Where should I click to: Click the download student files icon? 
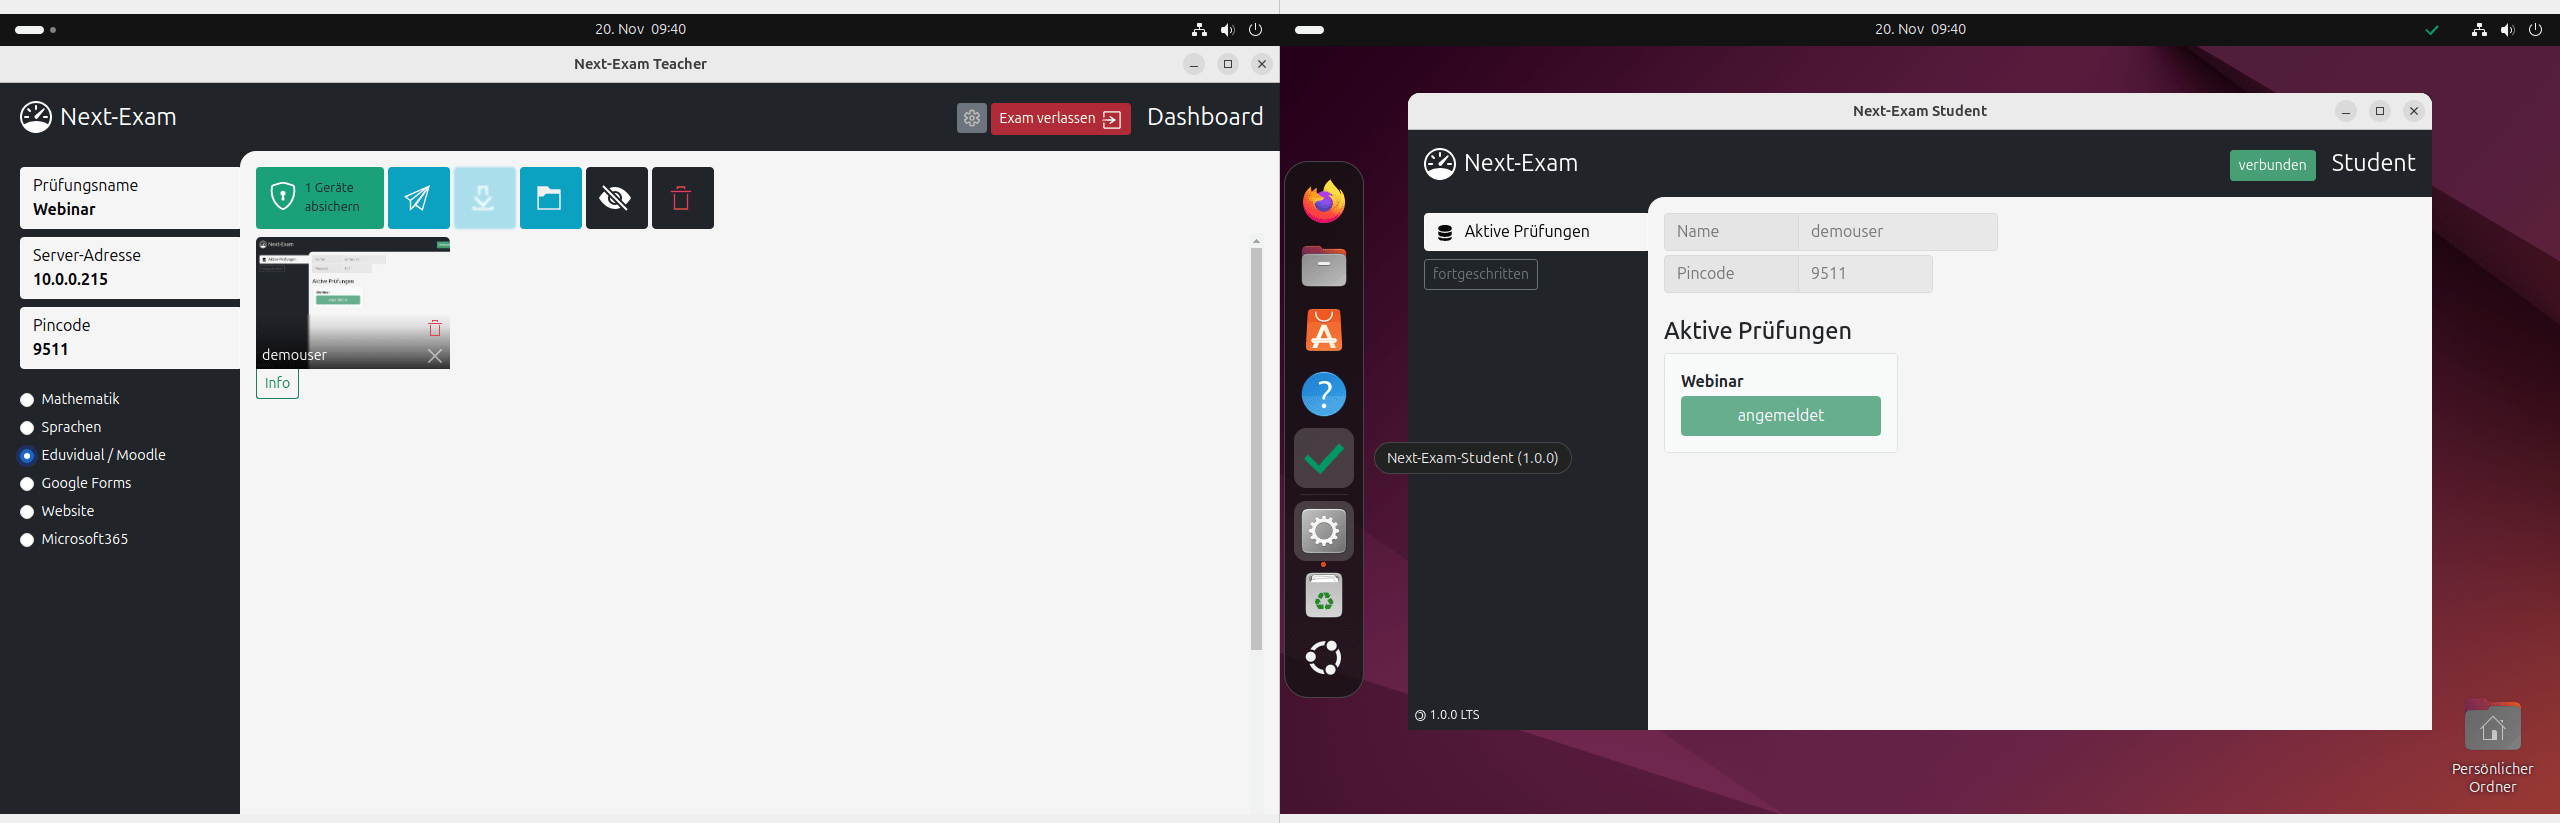(484, 198)
